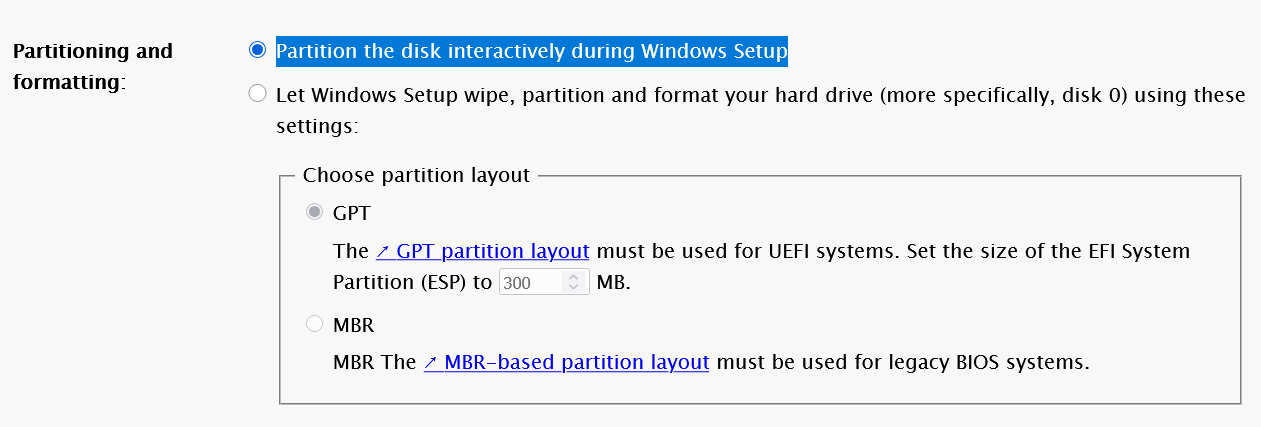Decrease ESP size with the down arrow
1261x427 pixels.
[x=573, y=288]
